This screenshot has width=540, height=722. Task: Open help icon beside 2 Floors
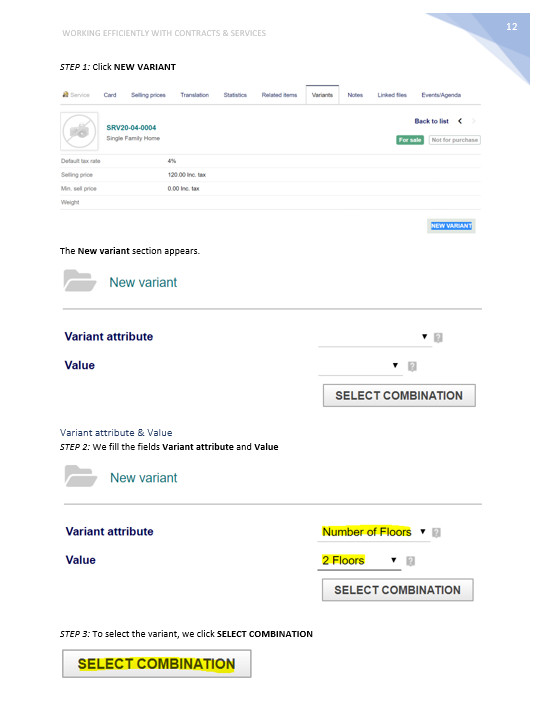[411, 561]
